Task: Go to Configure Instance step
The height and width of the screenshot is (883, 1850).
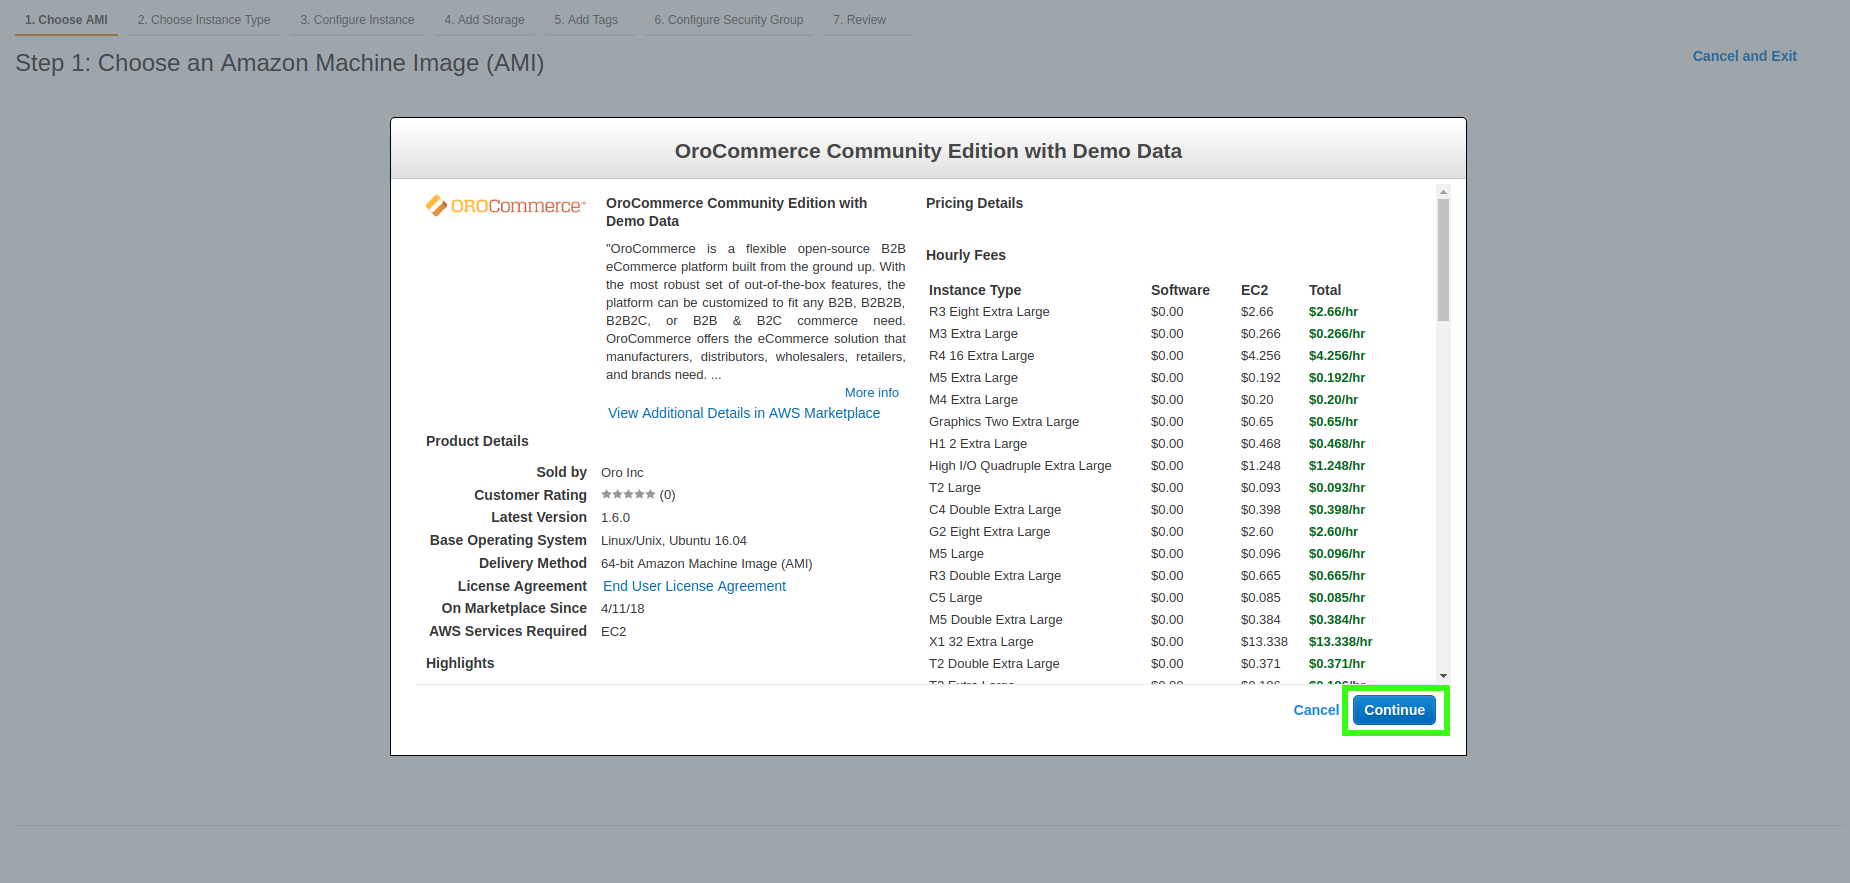Action: coord(357,20)
